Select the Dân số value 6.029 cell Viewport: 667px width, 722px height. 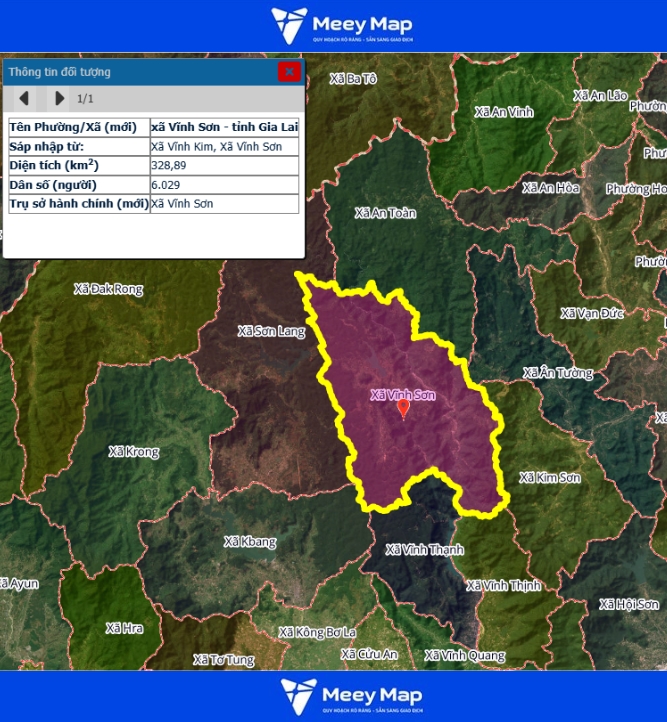(223, 185)
